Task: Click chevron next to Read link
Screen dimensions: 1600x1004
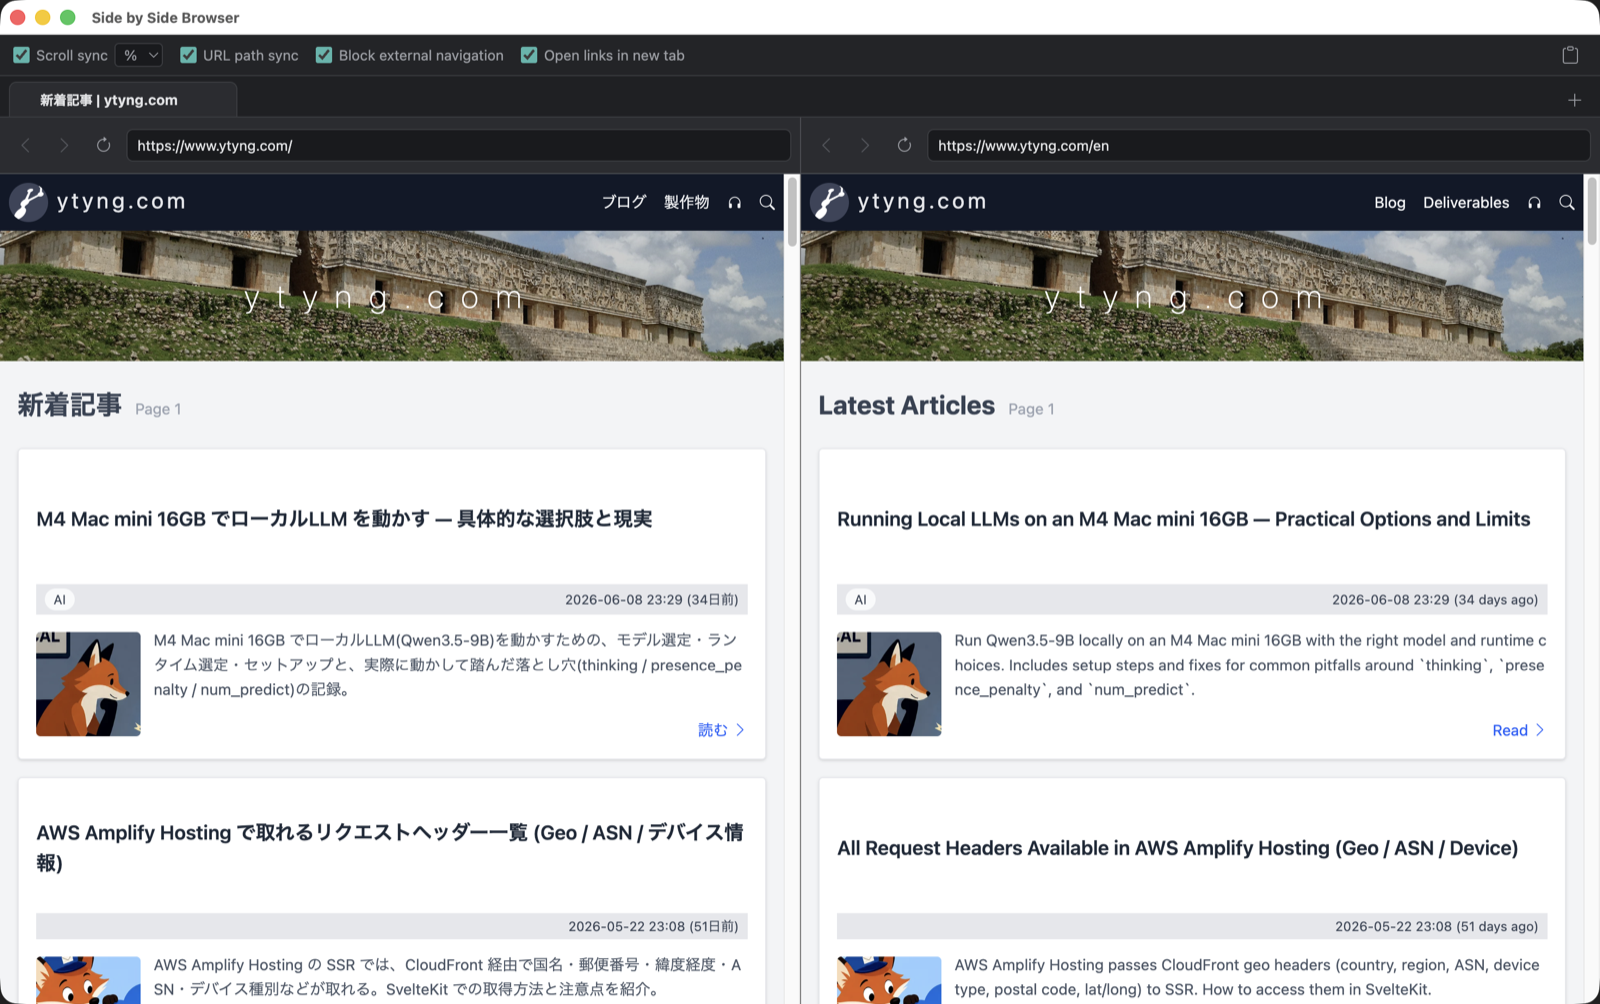Action: point(1540,730)
